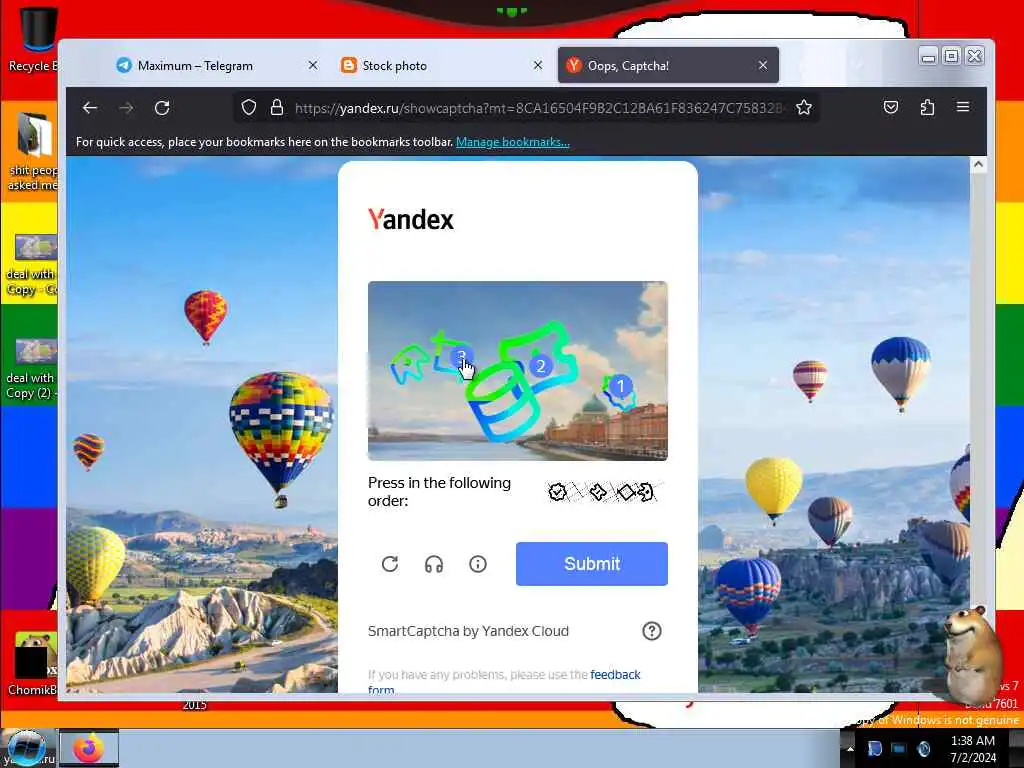Close the Oops, Captcha! tab
The image size is (1024, 768).
pos(763,65)
